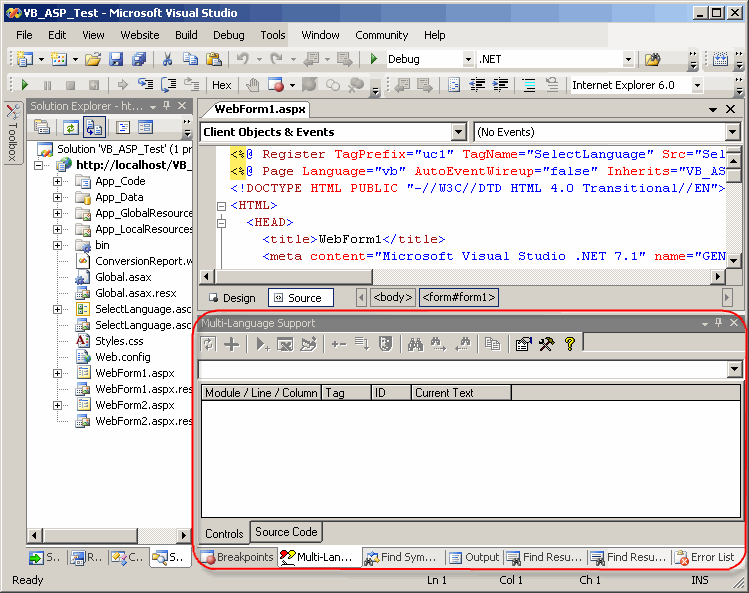The height and width of the screenshot is (593, 749).
Task: Expand the App_Code folder node
Action: (x=58, y=181)
